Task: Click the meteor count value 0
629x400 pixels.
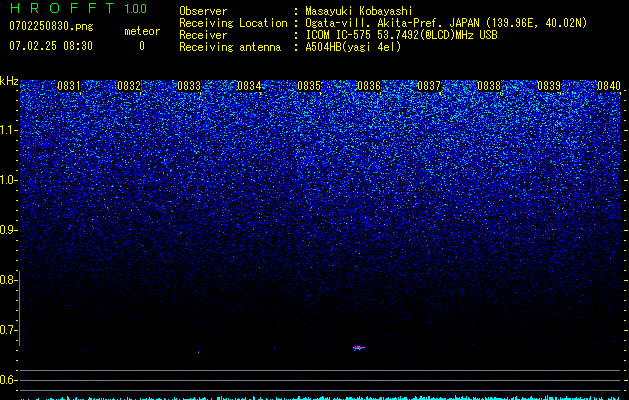Action: click(142, 46)
